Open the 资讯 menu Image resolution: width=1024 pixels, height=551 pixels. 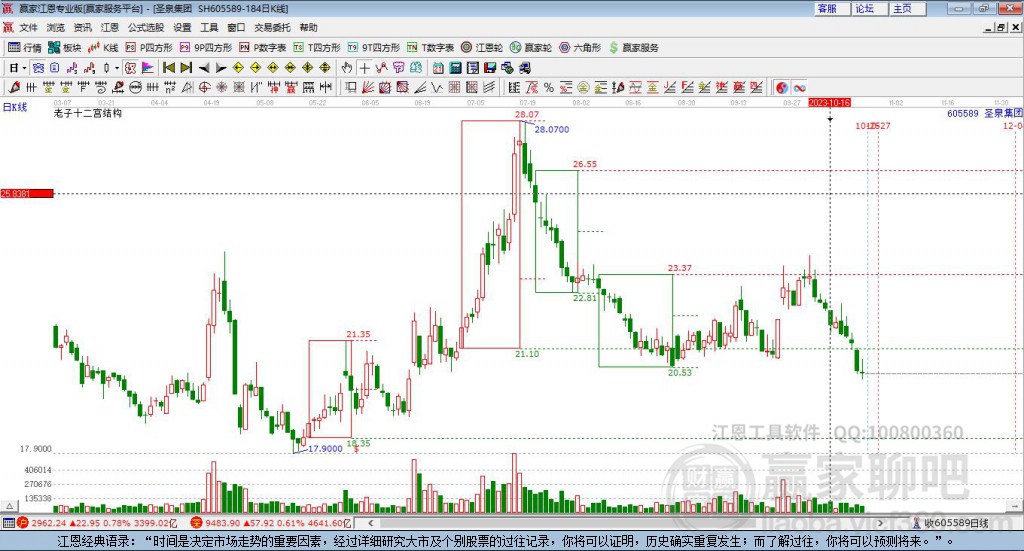click(83, 27)
